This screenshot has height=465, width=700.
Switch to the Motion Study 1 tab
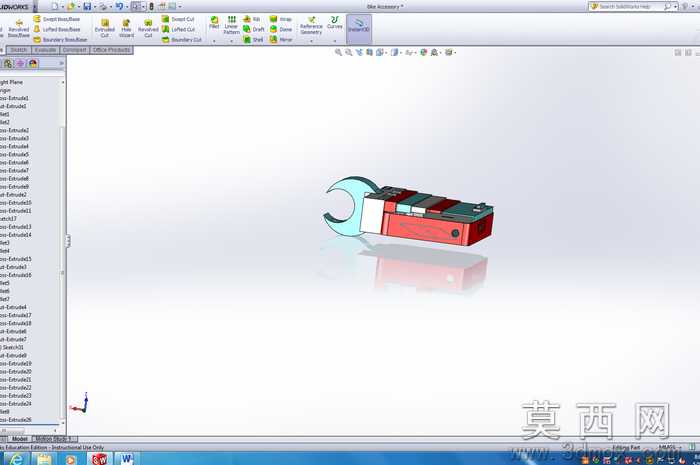(x=54, y=439)
